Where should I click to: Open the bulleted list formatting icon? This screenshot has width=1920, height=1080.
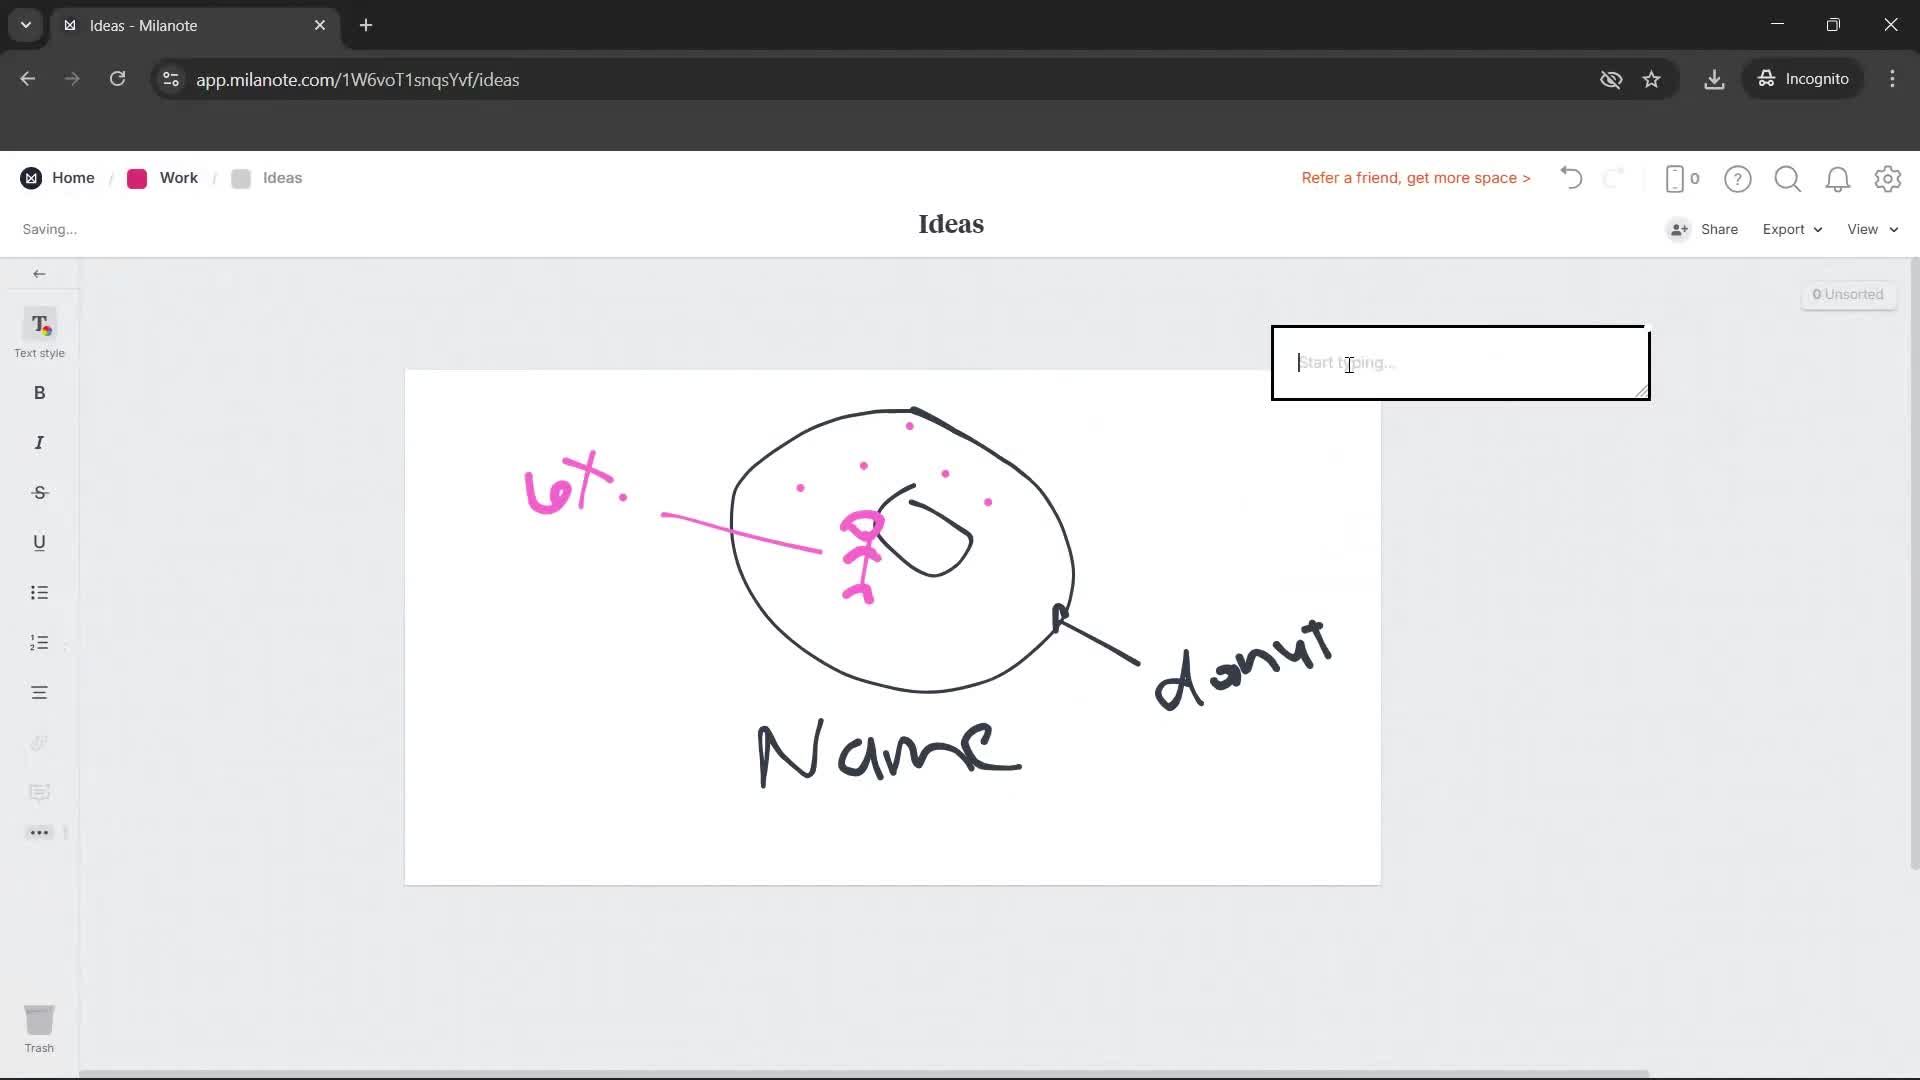pos(39,592)
